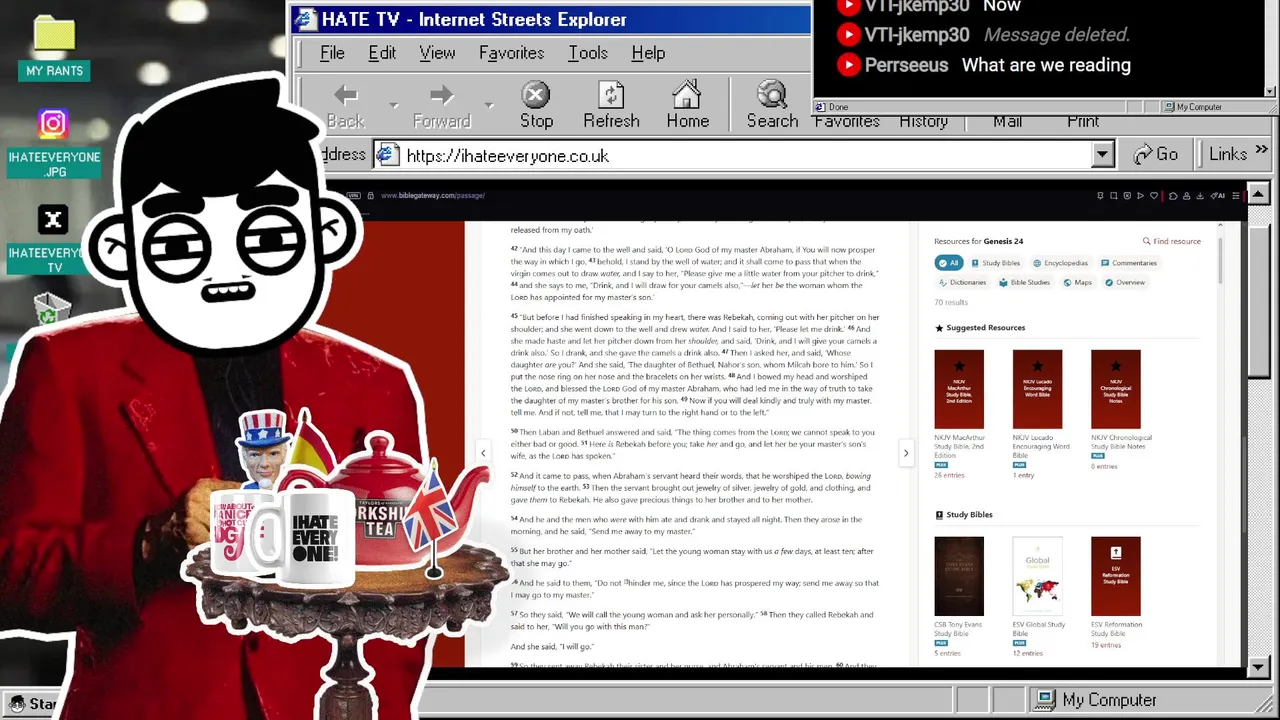Select the Dictionaries filter chip

(x=962, y=282)
